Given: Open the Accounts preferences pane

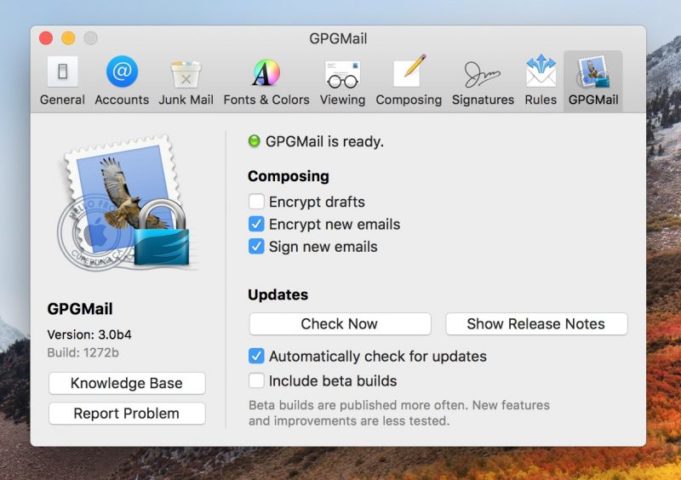Looking at the screenshot, I should pyautogui.click(x=122, y=81).
